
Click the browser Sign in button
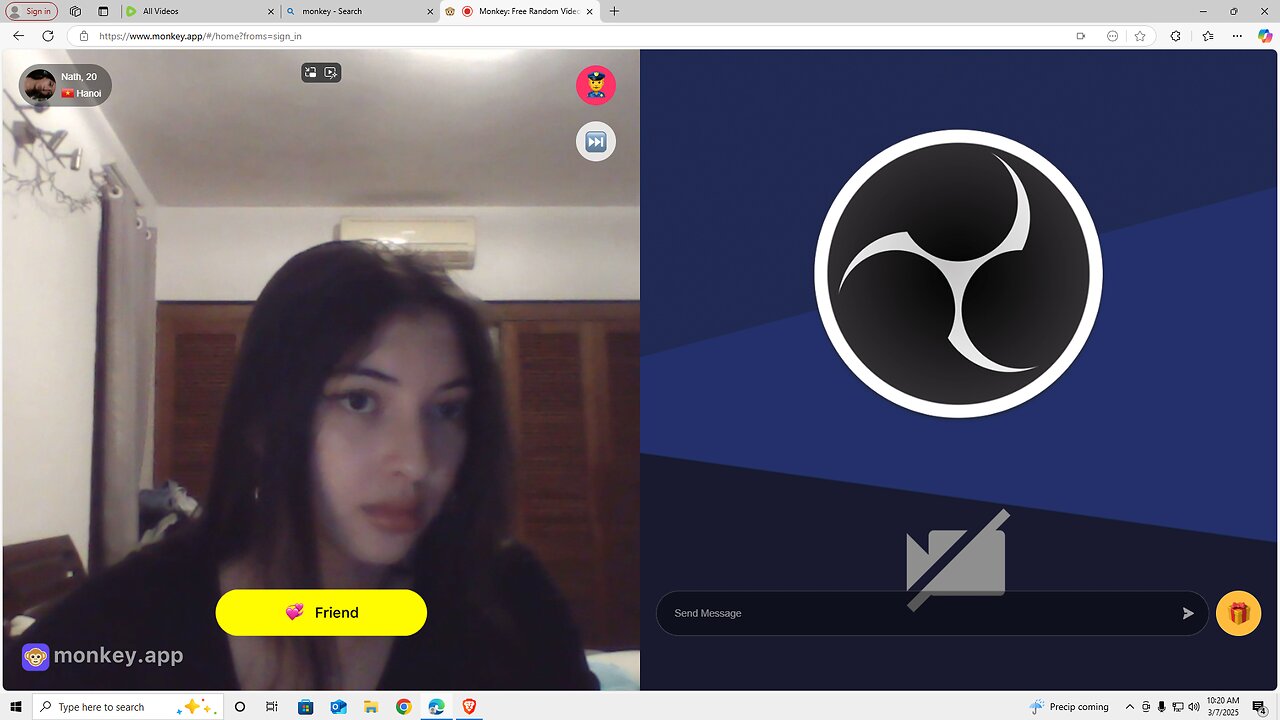point(30,11)
